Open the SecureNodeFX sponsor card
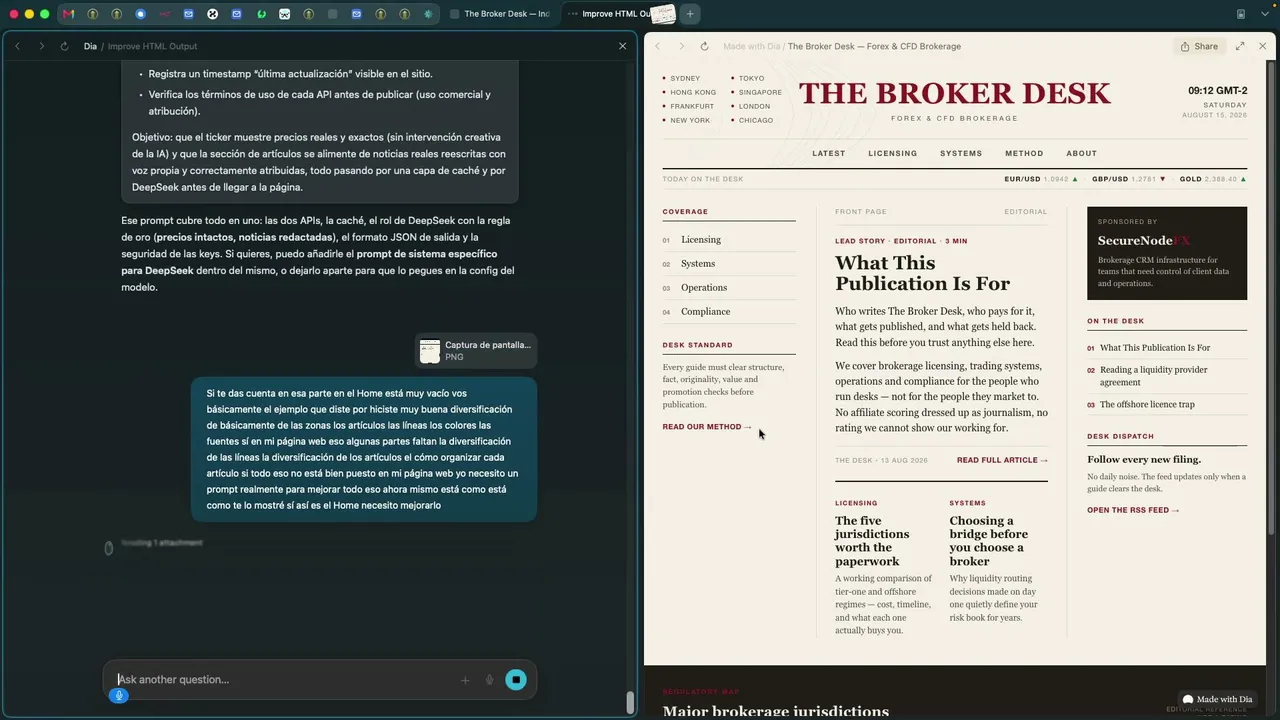The width and height of the screenshot is (1280, 720). coord(1167,253)
